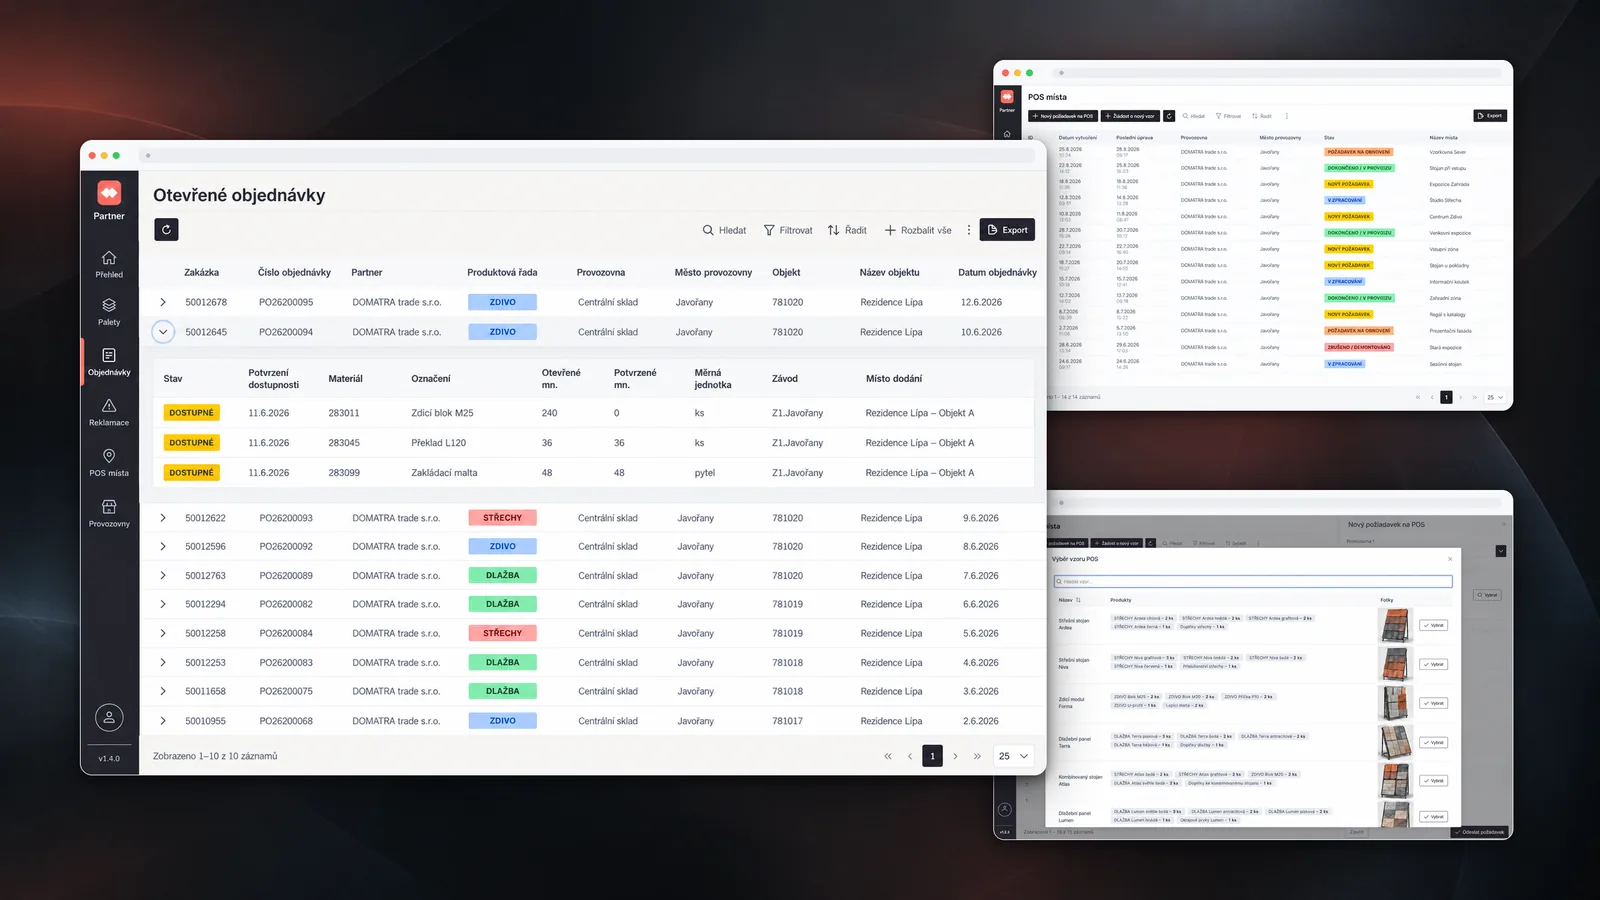The image size is (1600, 900).
Task: Open the three-dot more options menu
Action: pos(968,230)
